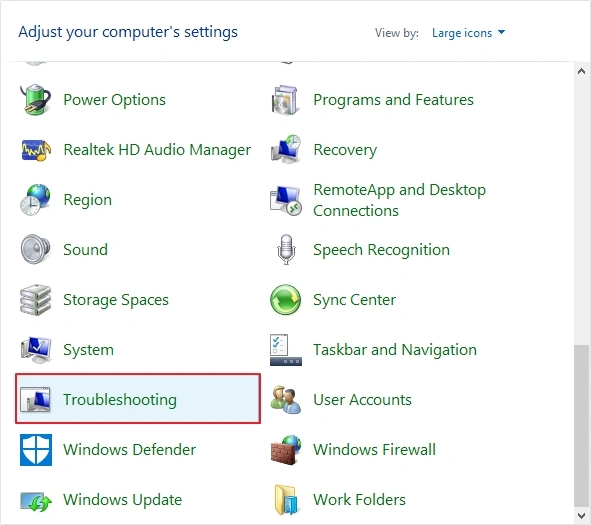Open the Troubleshooting icon
This screenshot has width=591, height=525.
coord(35,399)
